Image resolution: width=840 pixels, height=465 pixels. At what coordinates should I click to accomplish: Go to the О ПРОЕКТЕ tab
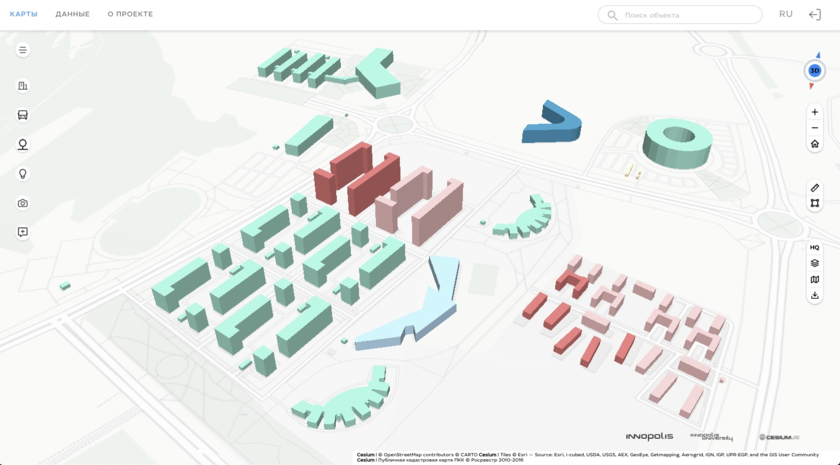tap(130, 15)
